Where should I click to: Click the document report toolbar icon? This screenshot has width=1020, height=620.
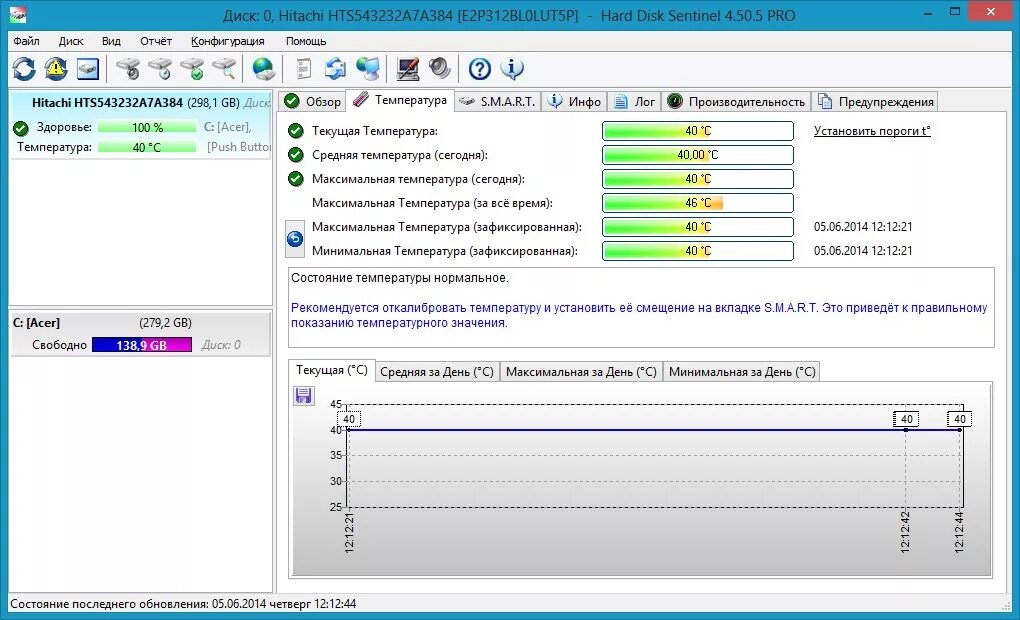(303, 68)
